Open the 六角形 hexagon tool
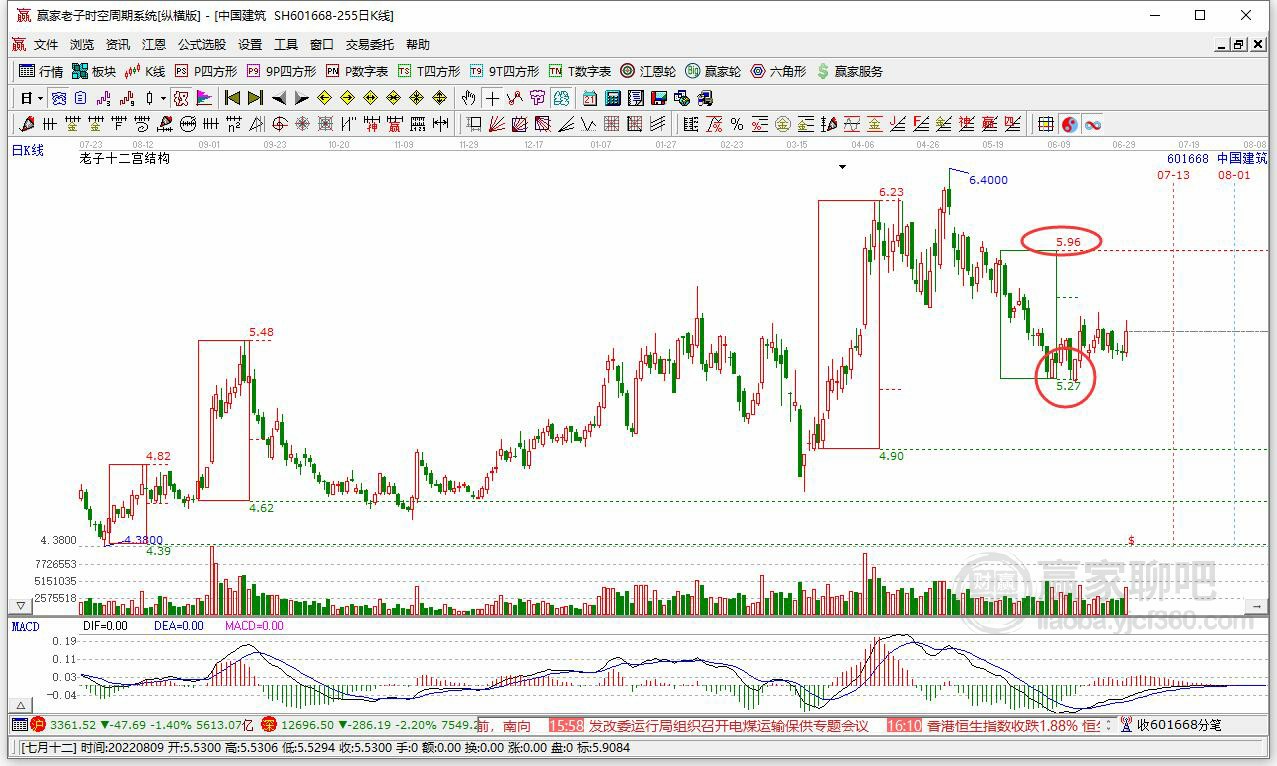The width and height of the screenshot is (1277, 766). (x=777, y=71)
